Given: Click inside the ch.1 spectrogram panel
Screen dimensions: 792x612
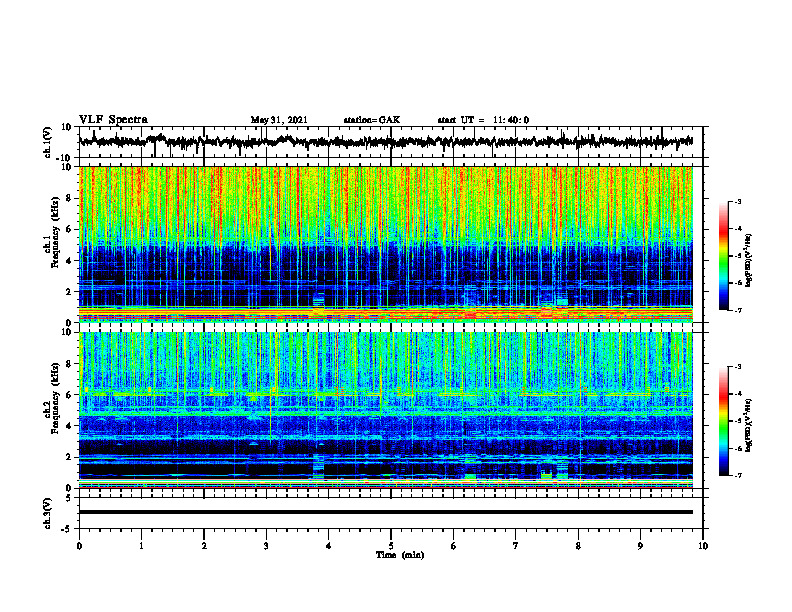Looking at the screenshot, I should (386, 244).
